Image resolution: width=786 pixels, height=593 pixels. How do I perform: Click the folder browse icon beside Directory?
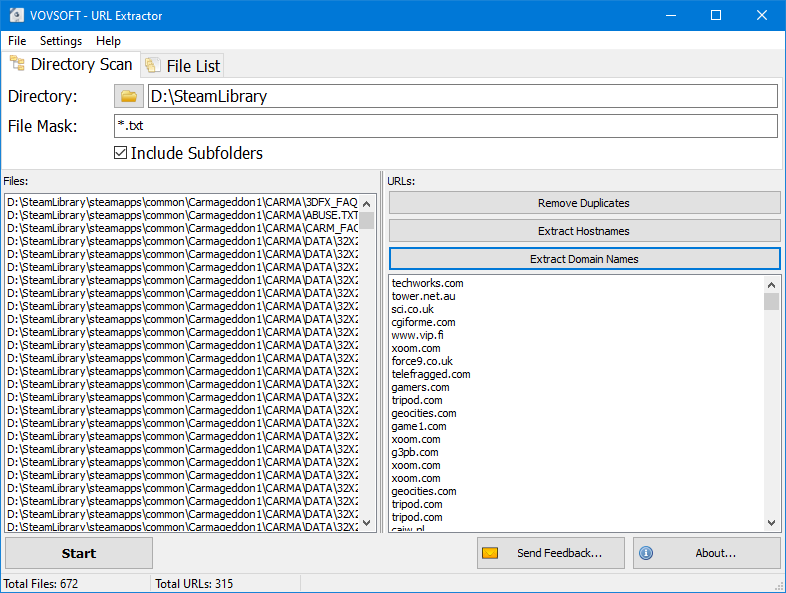click(128, 96)
